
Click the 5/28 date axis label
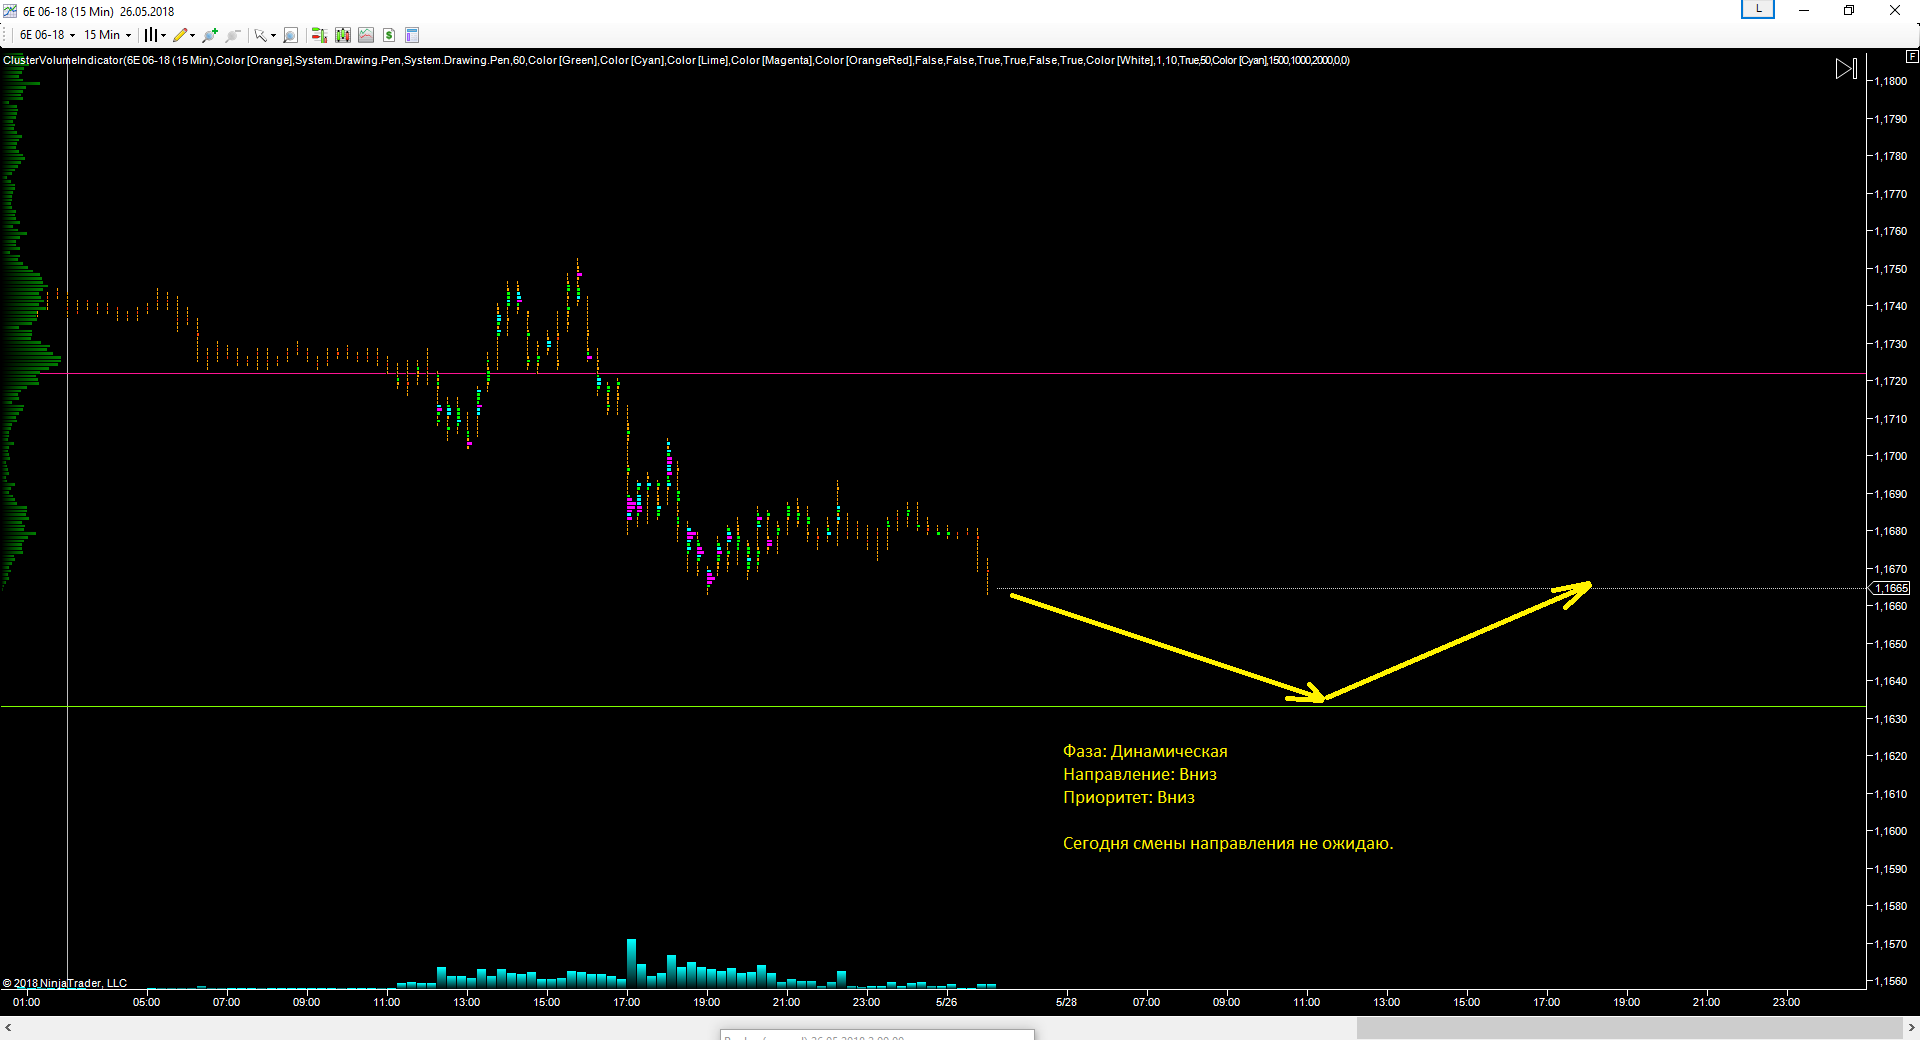click(1066, 1002)
